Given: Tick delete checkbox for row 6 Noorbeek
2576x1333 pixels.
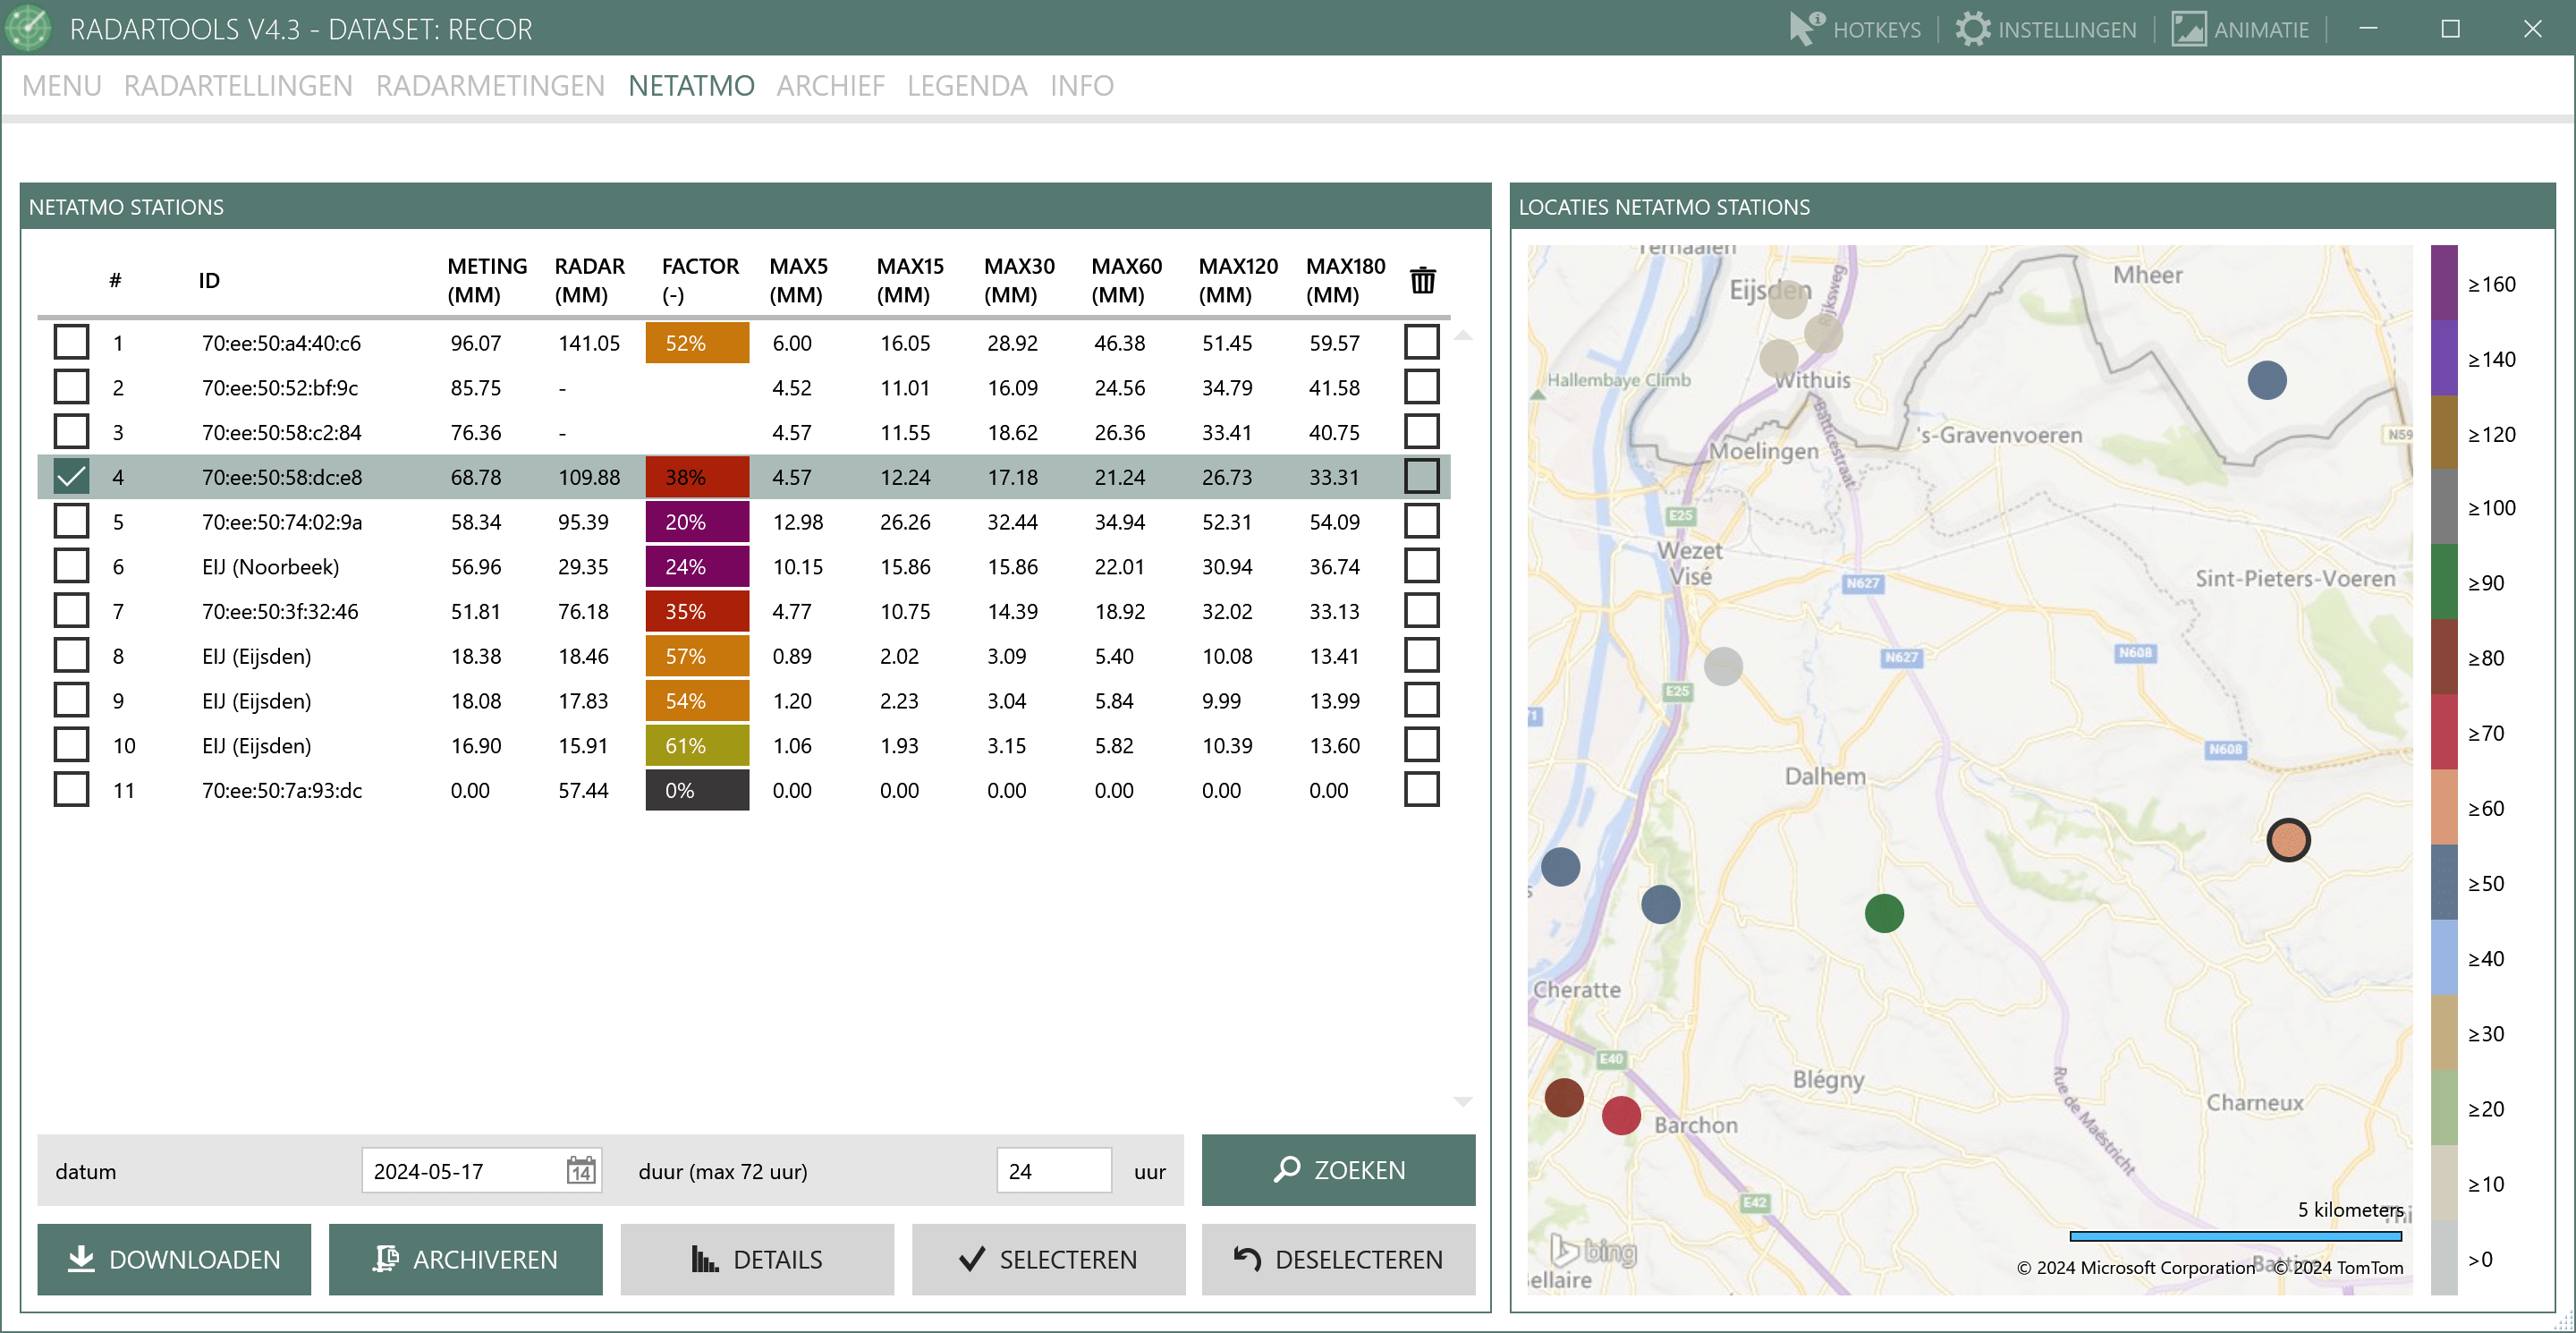Looking at the screenshot, I should pyautogui.click(x=1421, y=566).
